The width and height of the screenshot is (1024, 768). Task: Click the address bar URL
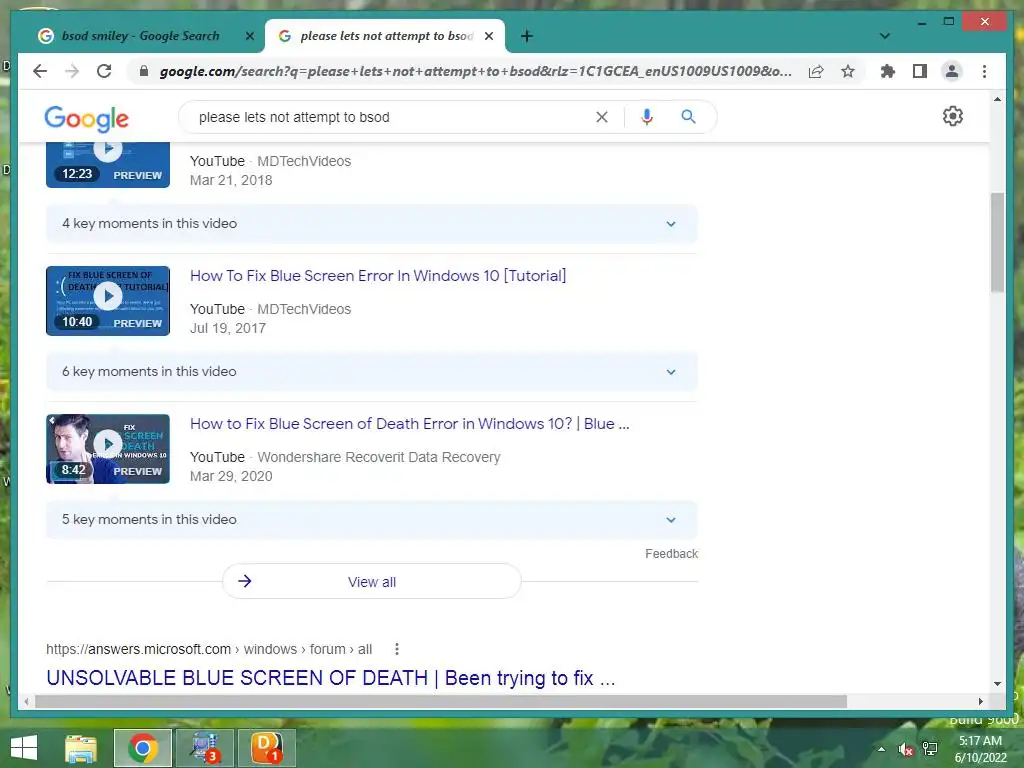point(475,71)
